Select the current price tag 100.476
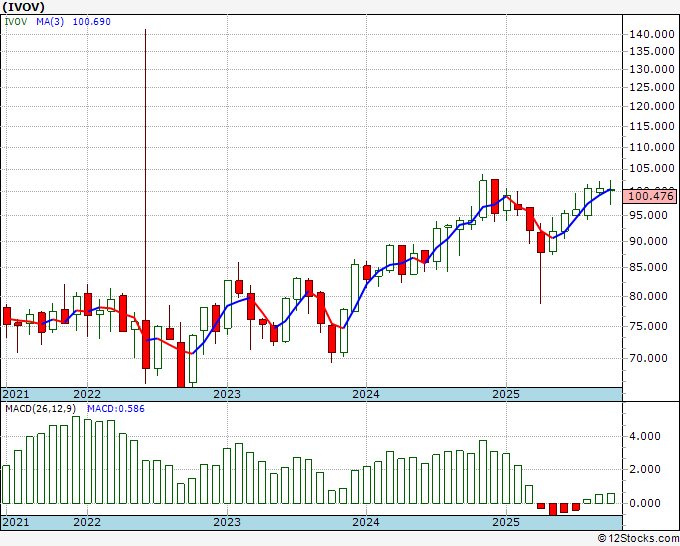This screenshot has height=546, width=680. (x=651, y=196)
